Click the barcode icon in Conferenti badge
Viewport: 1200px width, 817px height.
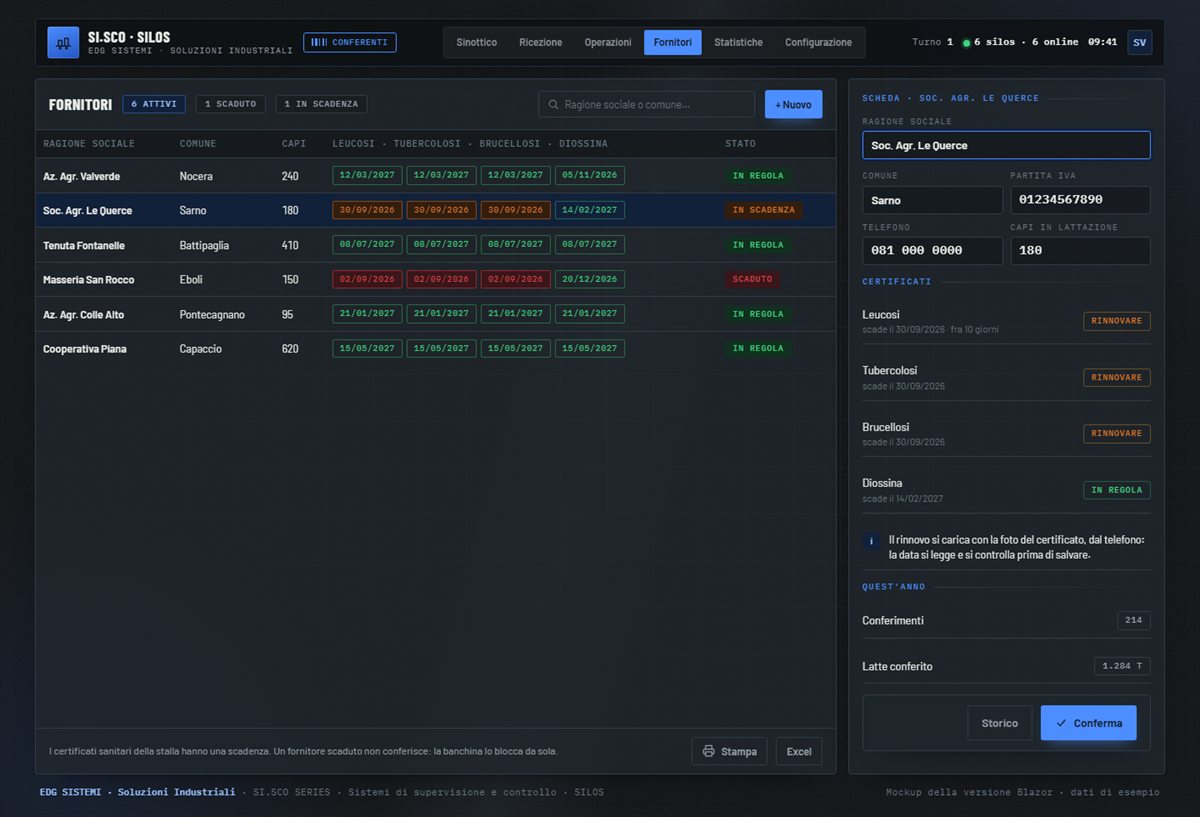(x=319, y=42)
